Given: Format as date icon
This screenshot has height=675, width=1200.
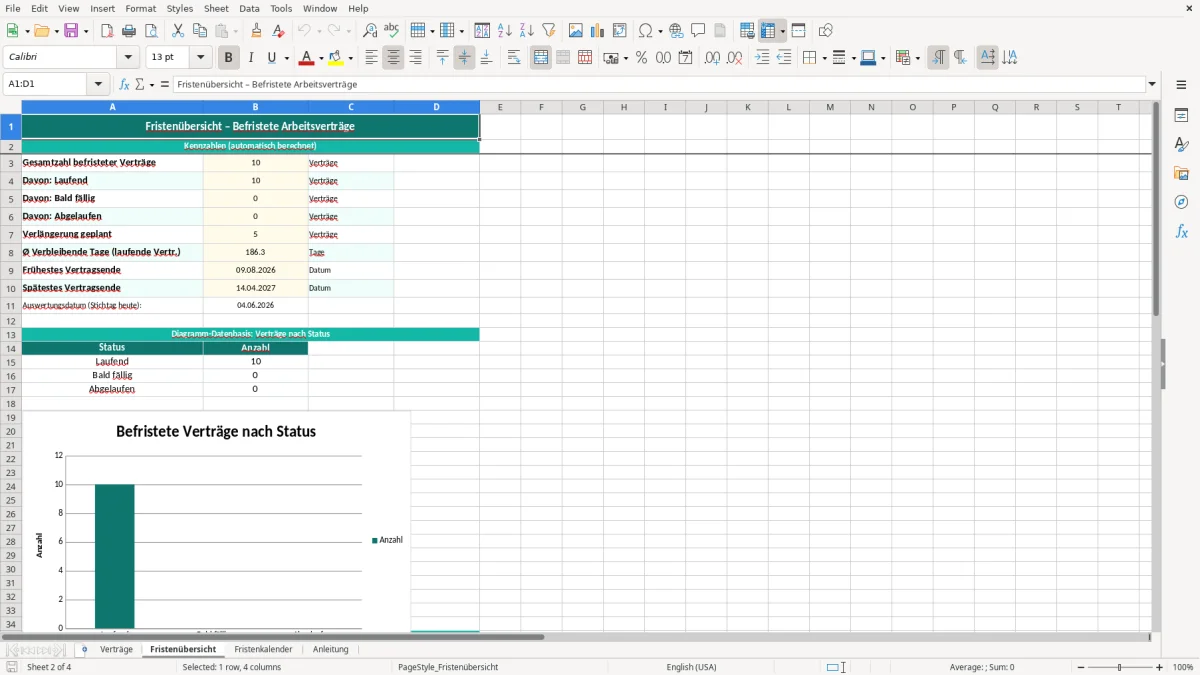Looking at the screenshot, I should coord(685,58).
